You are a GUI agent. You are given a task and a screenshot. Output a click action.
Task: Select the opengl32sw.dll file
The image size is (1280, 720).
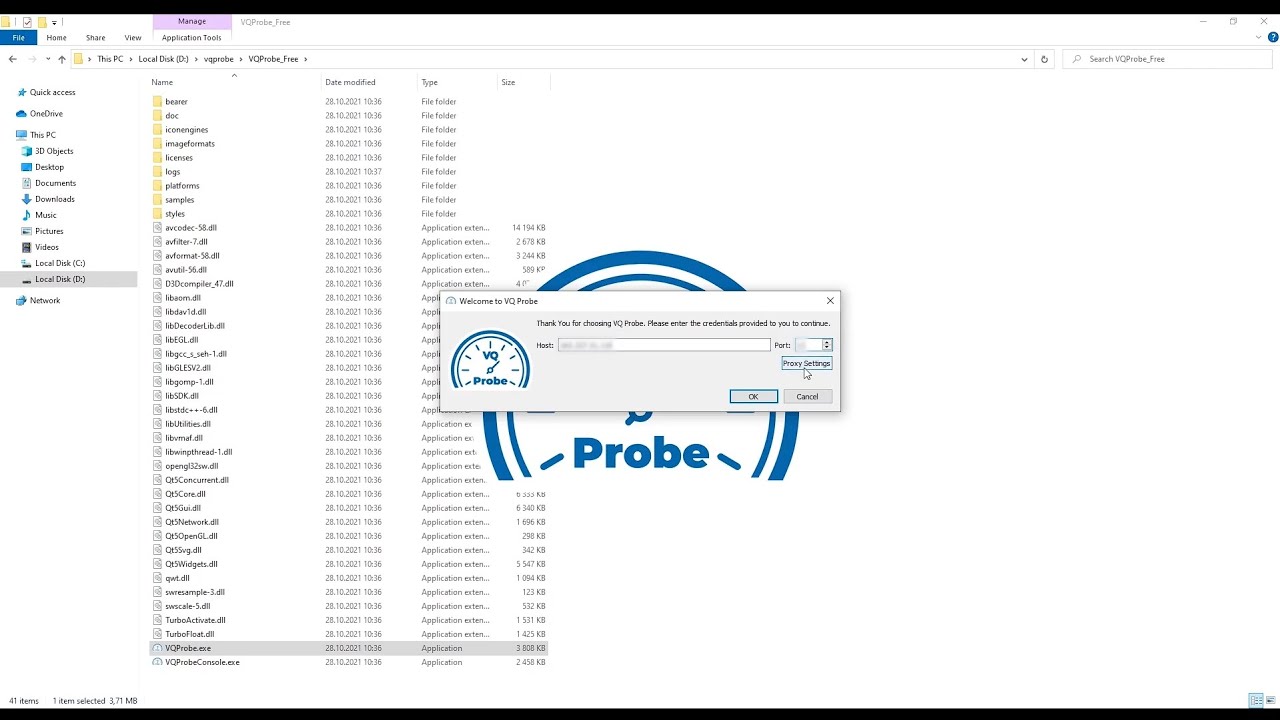click(x=192, y=466)
